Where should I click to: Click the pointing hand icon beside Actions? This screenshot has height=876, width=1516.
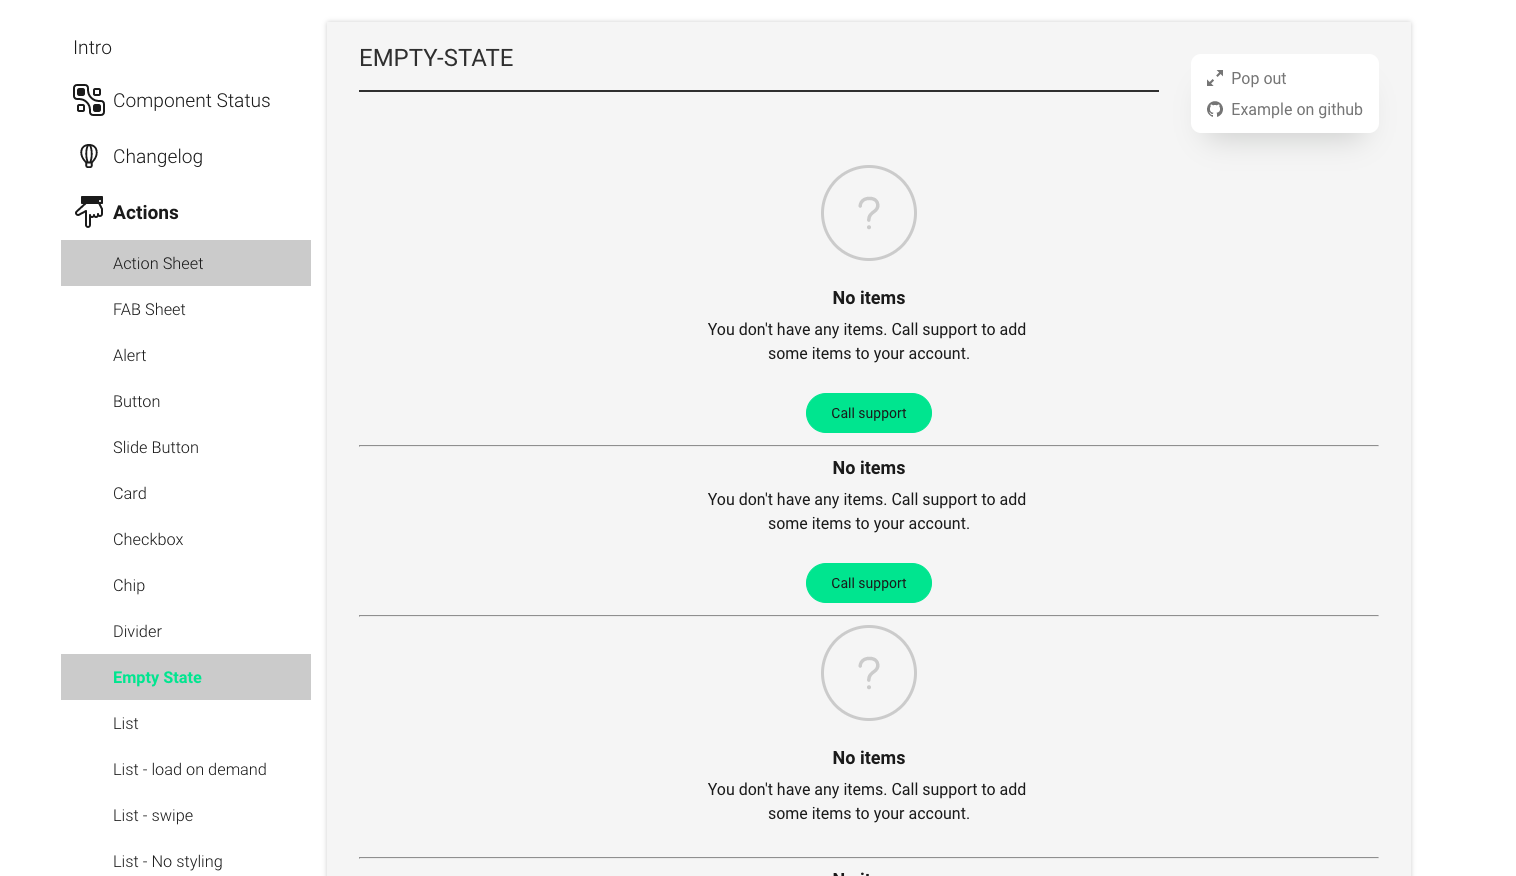(88, 212)
